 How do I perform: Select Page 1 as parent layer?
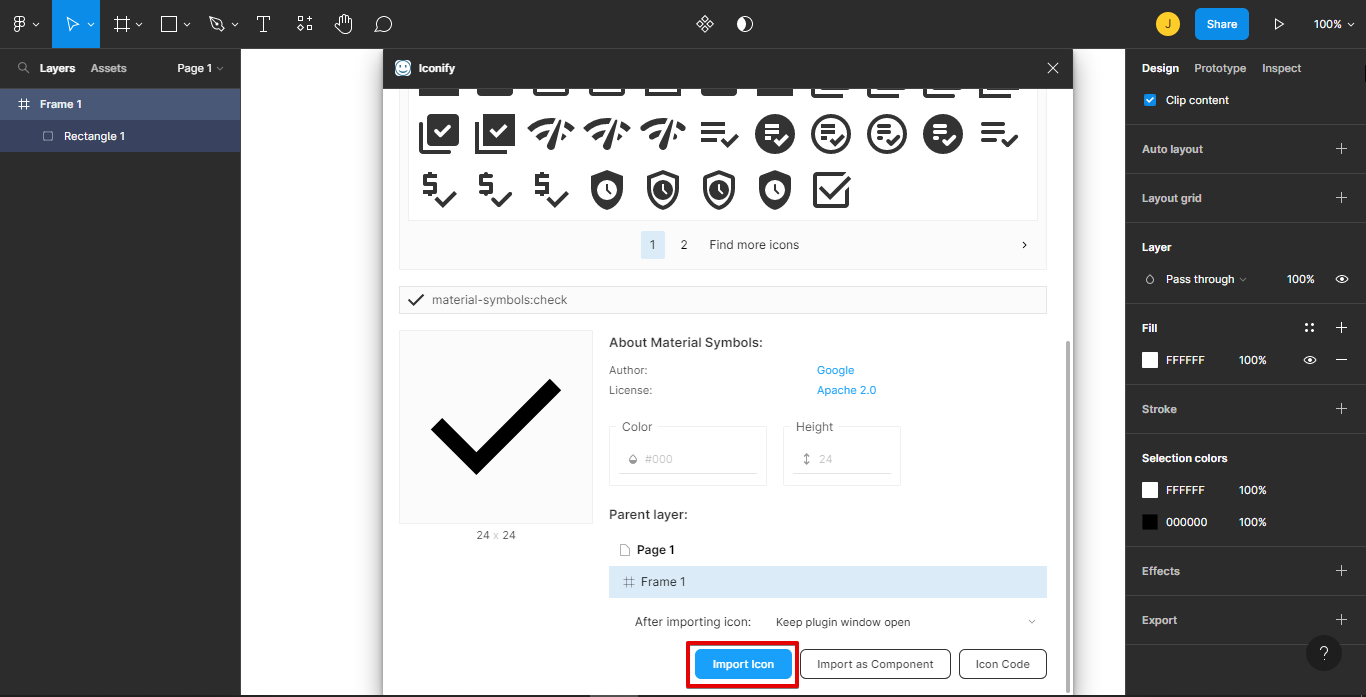pyautogui.click(x=655, y=550)
